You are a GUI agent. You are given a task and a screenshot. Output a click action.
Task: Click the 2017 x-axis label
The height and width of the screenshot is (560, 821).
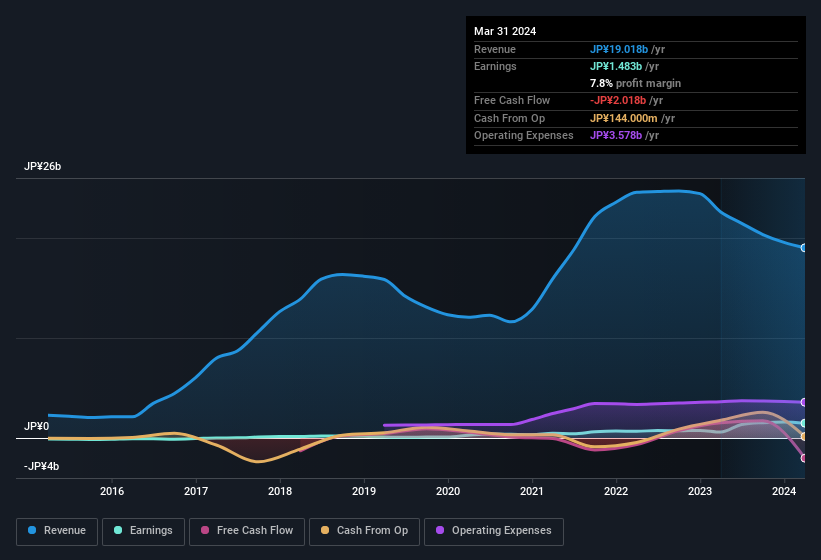[196, 491]
